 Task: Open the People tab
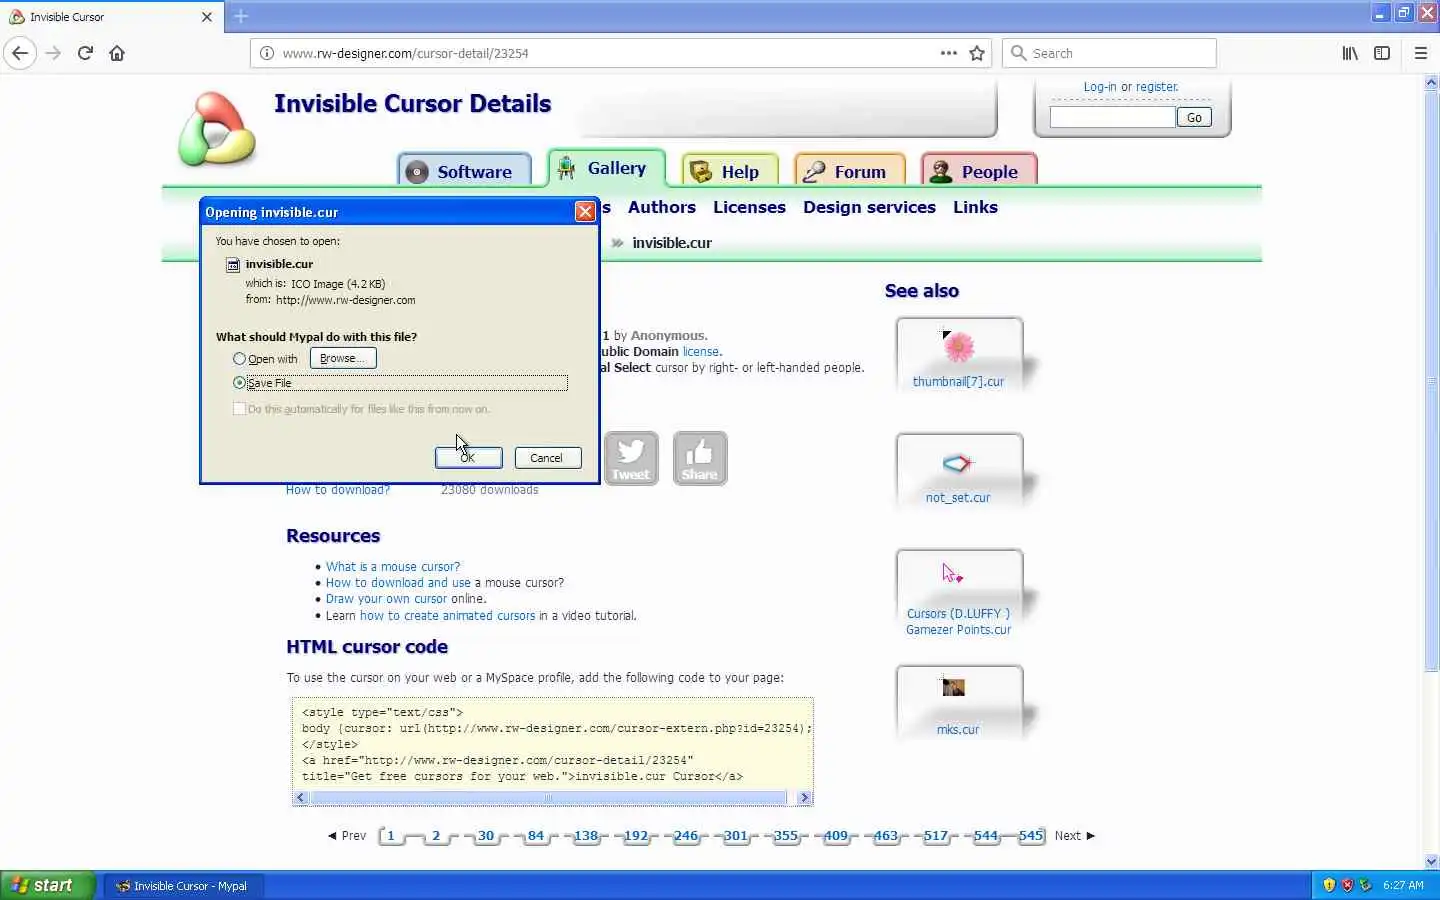(979, 171)
